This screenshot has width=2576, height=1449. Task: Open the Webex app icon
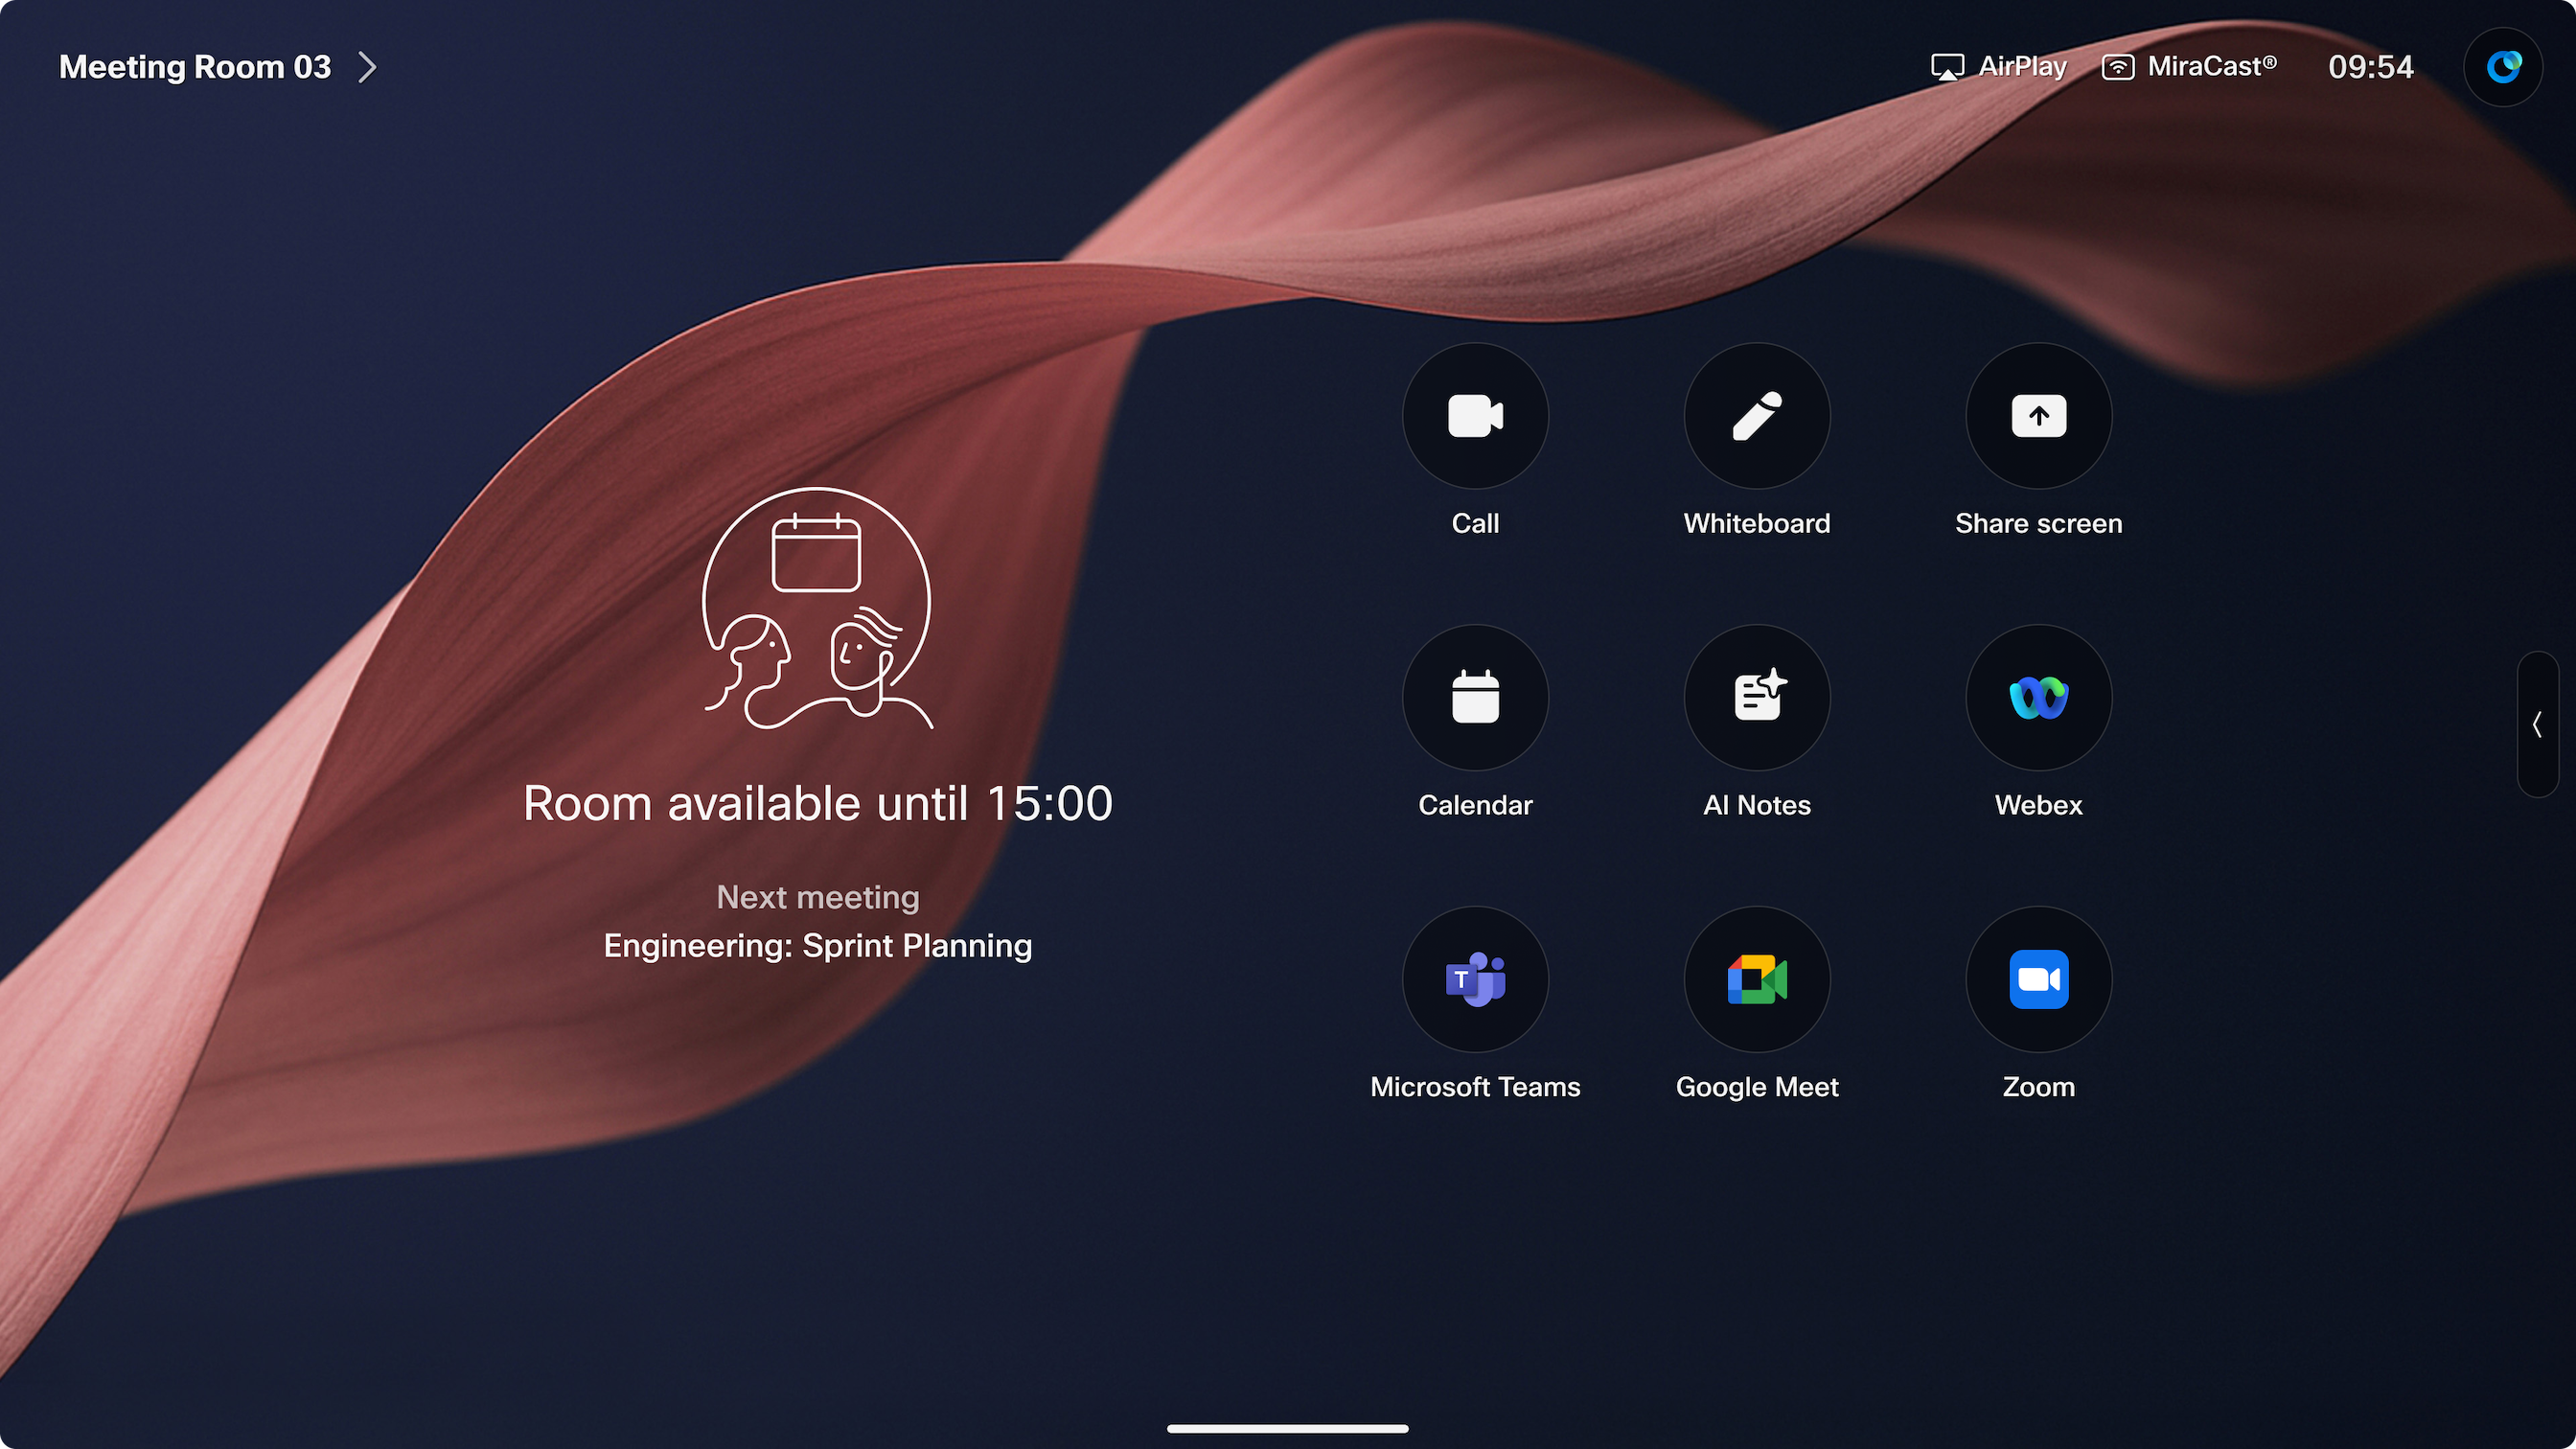(x=2038, y=698)
